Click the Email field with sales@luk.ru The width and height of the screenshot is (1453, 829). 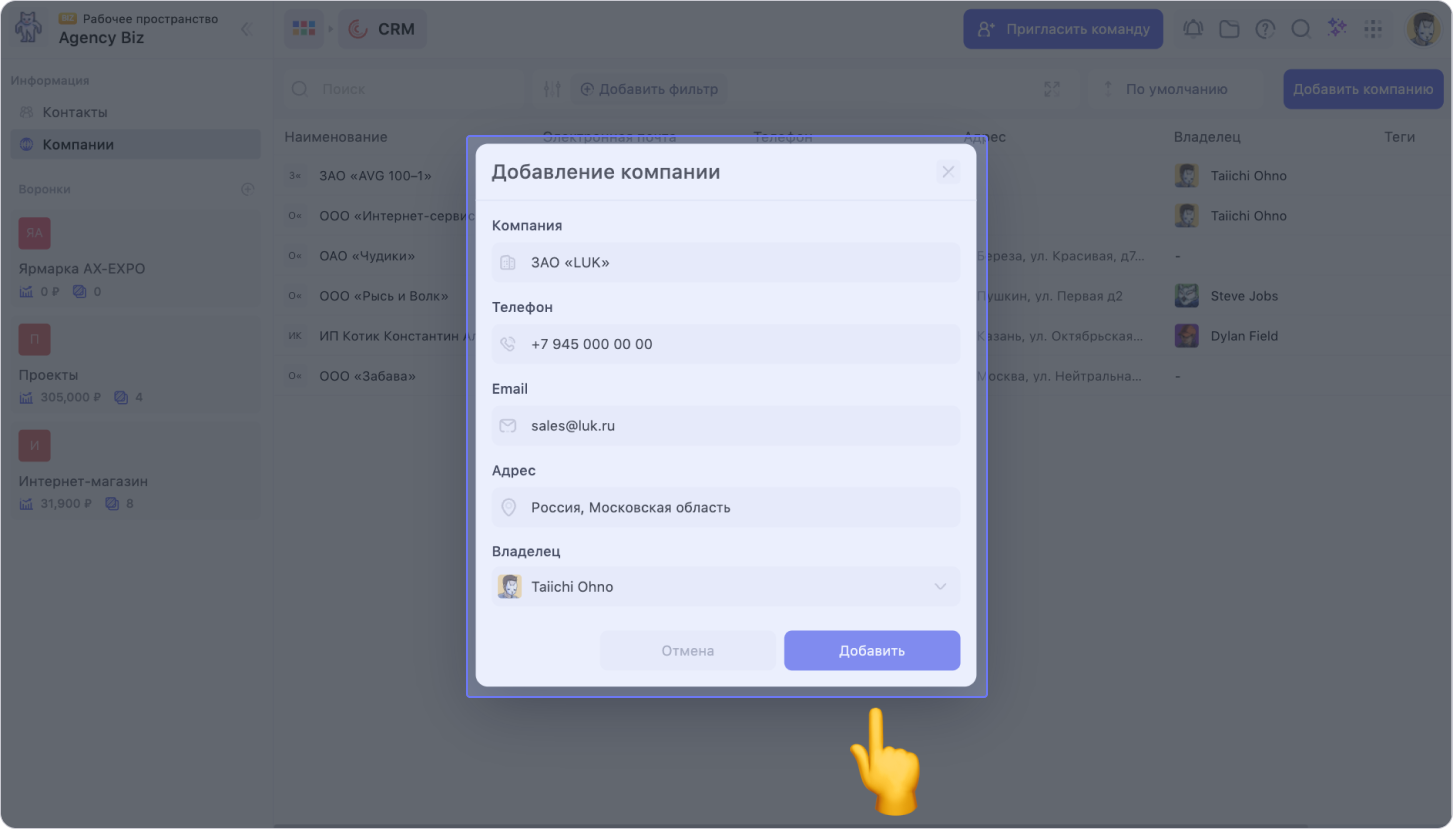[725, 426]
